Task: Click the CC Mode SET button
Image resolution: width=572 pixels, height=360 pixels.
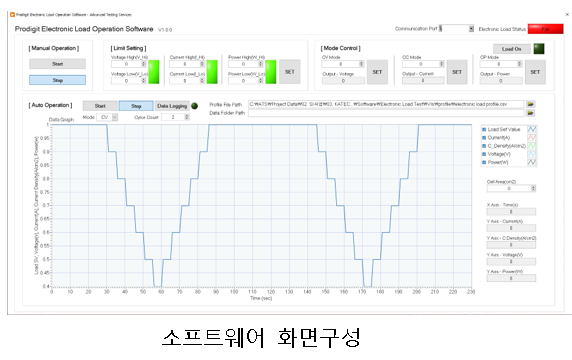Action: [457, 72]
